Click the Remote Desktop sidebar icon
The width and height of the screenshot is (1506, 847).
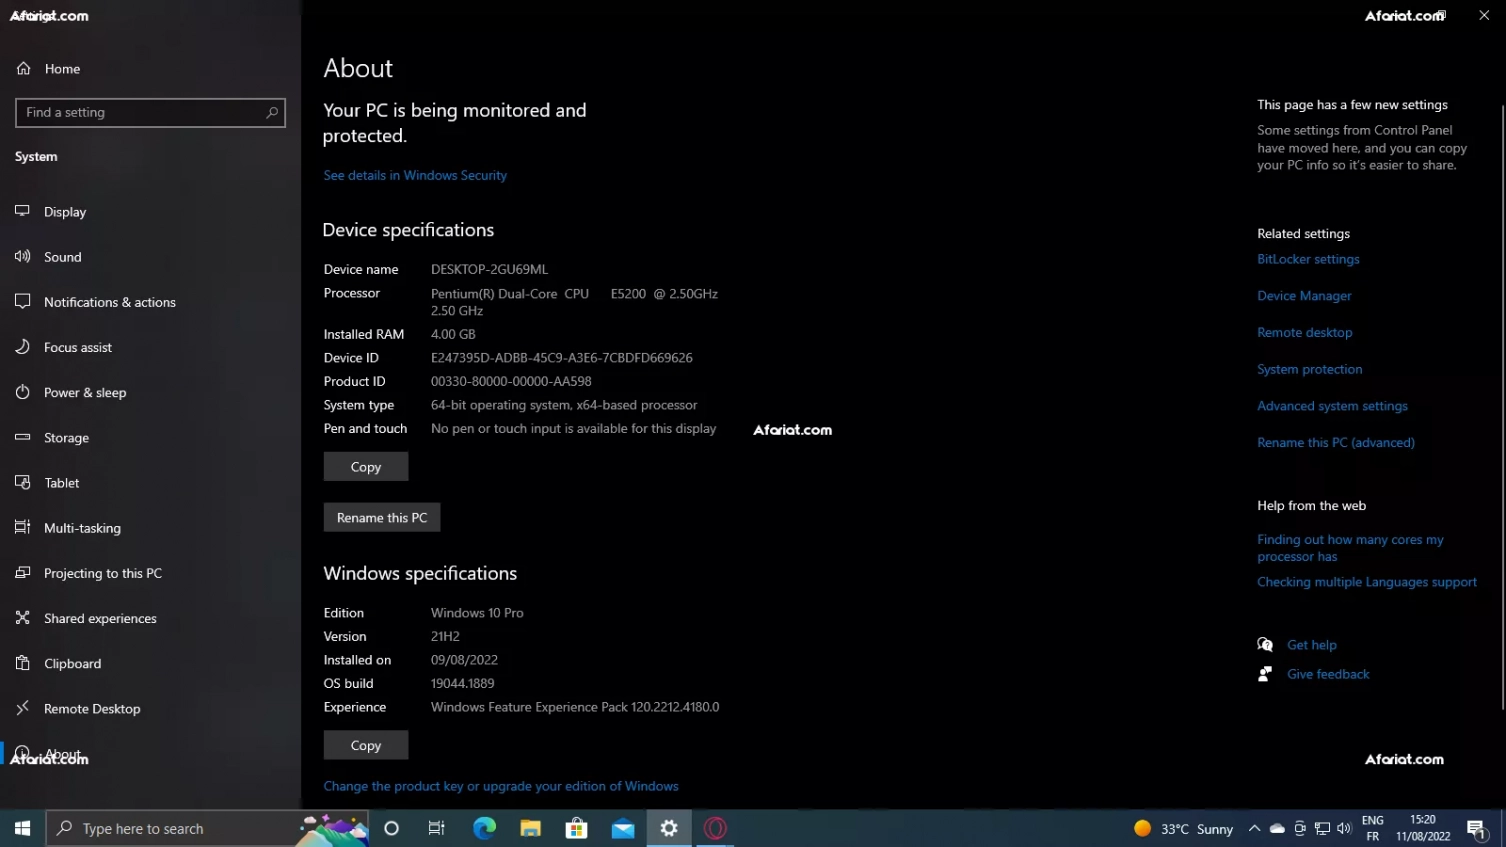22,708
